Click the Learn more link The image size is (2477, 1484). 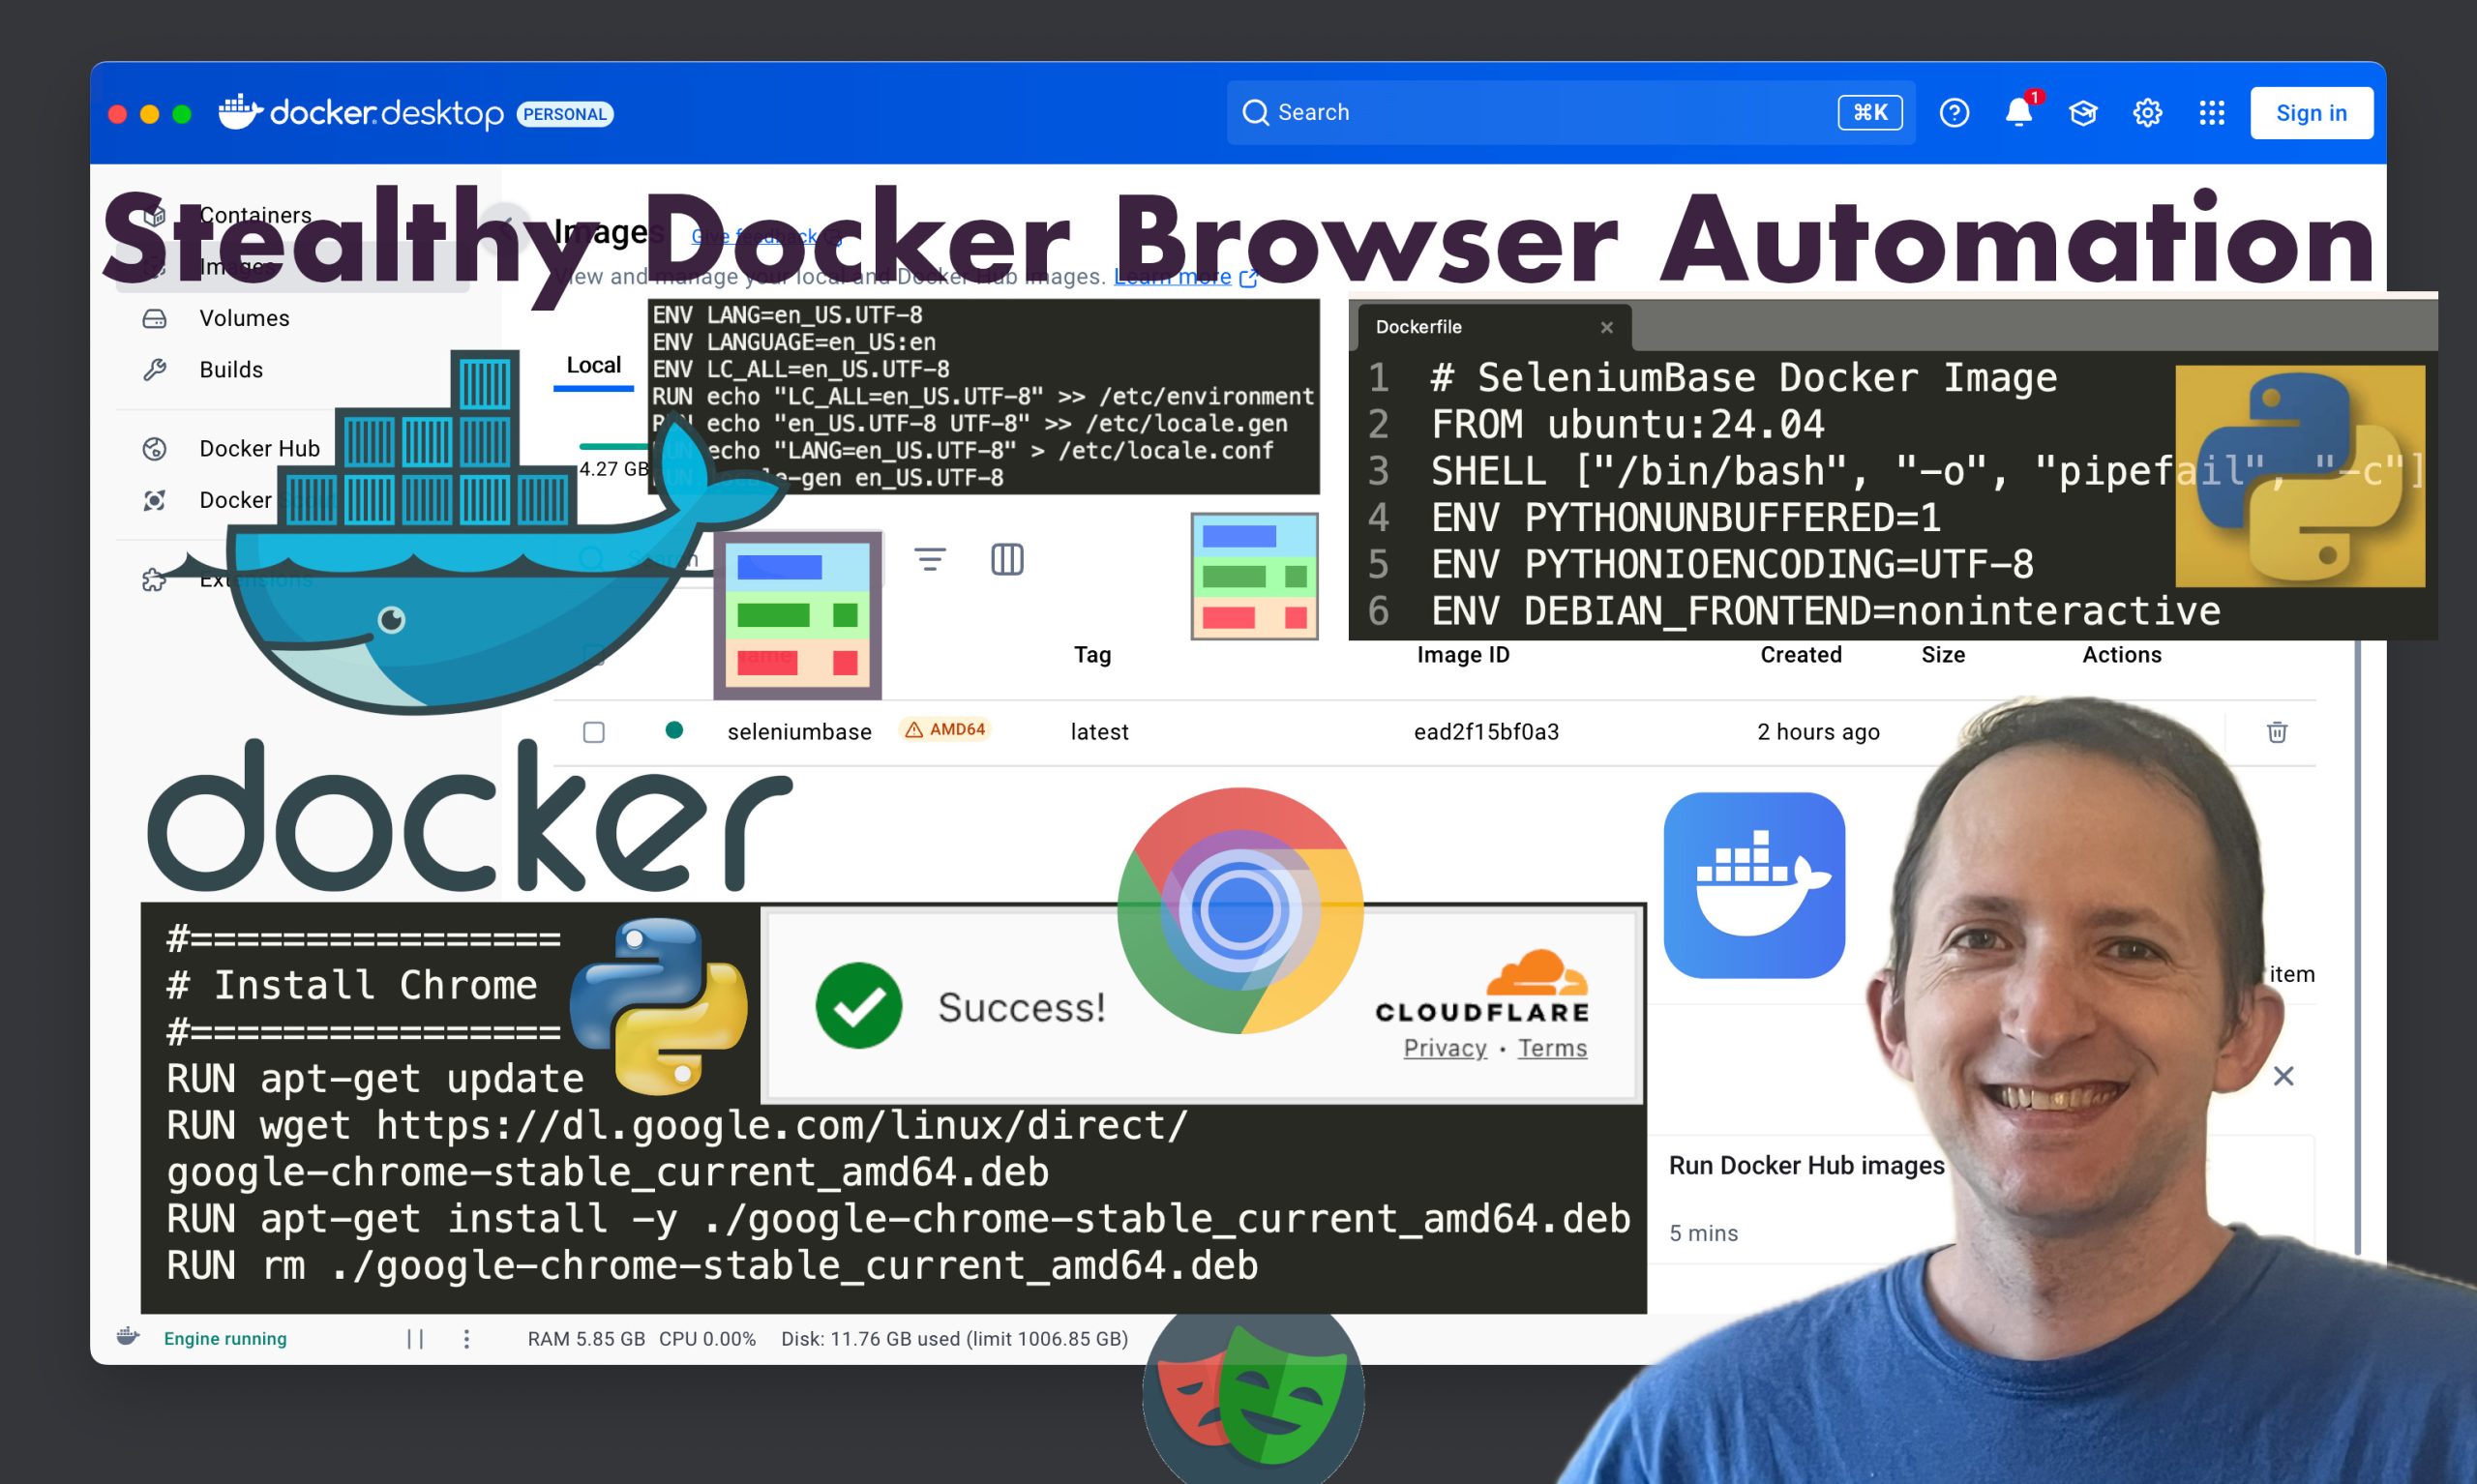[1185, 277]
